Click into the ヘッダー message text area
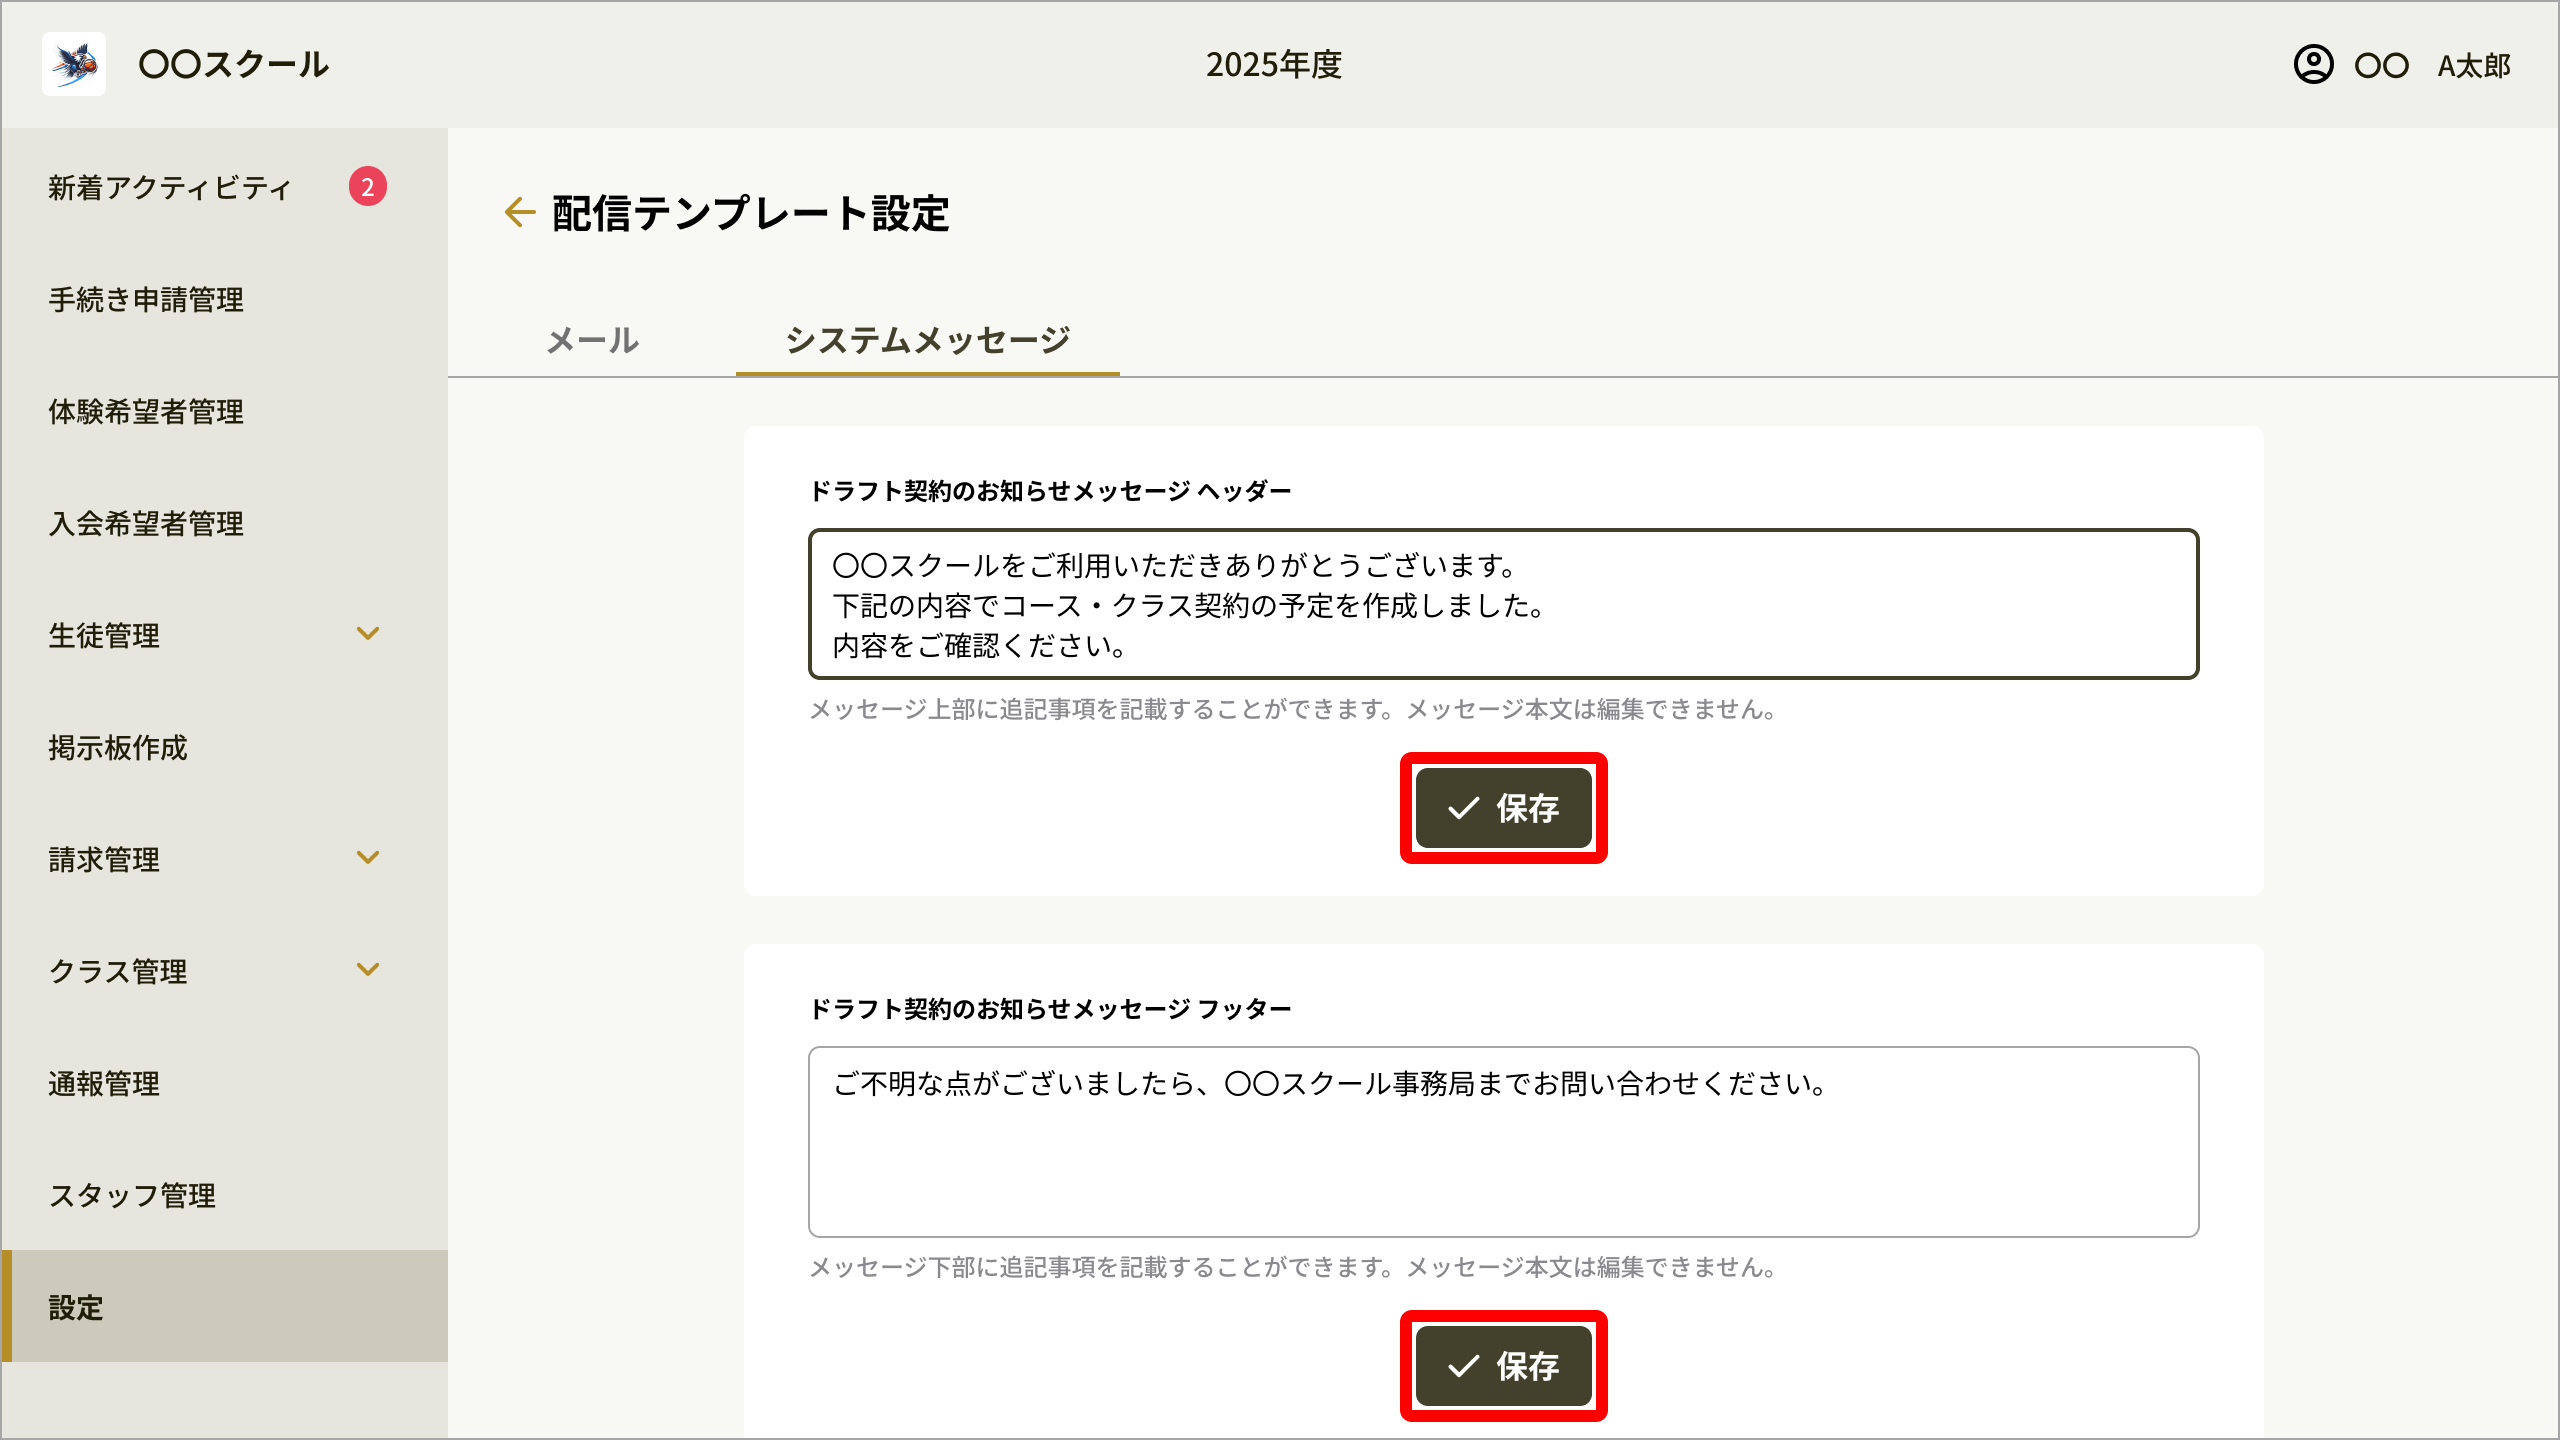The width and height of the screenshot is (2560, 1440). click(1503, 604)
